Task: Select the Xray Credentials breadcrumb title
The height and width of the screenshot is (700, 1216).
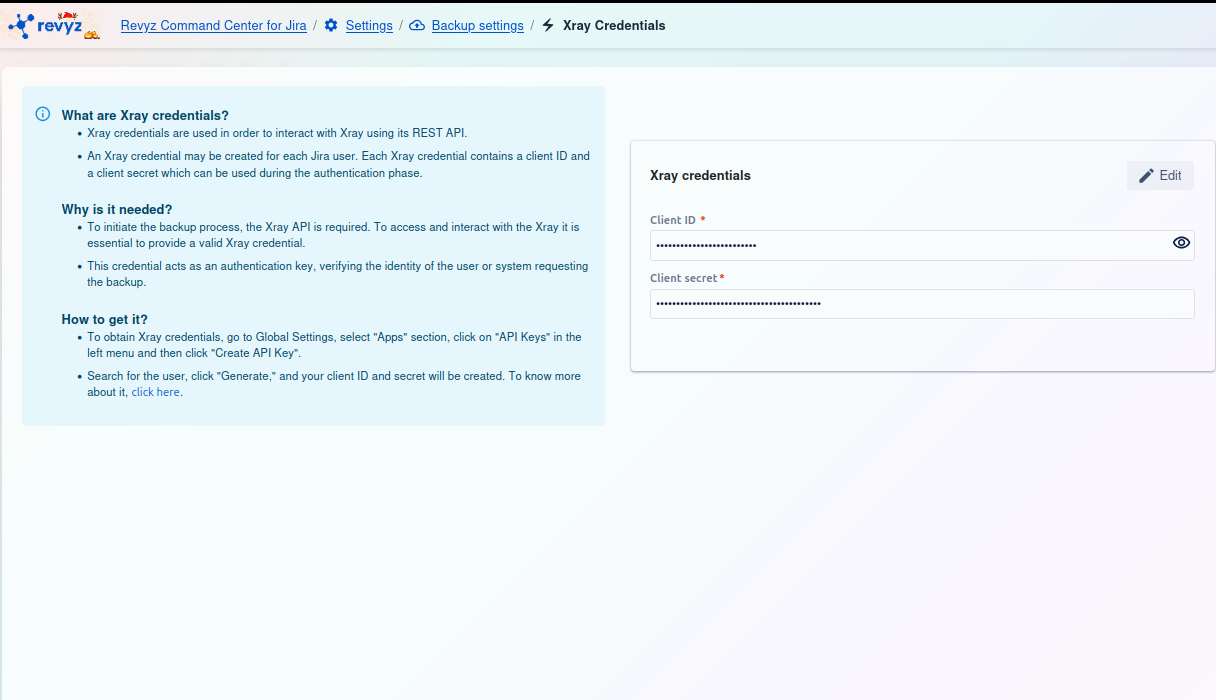Action: coord(614,25)
